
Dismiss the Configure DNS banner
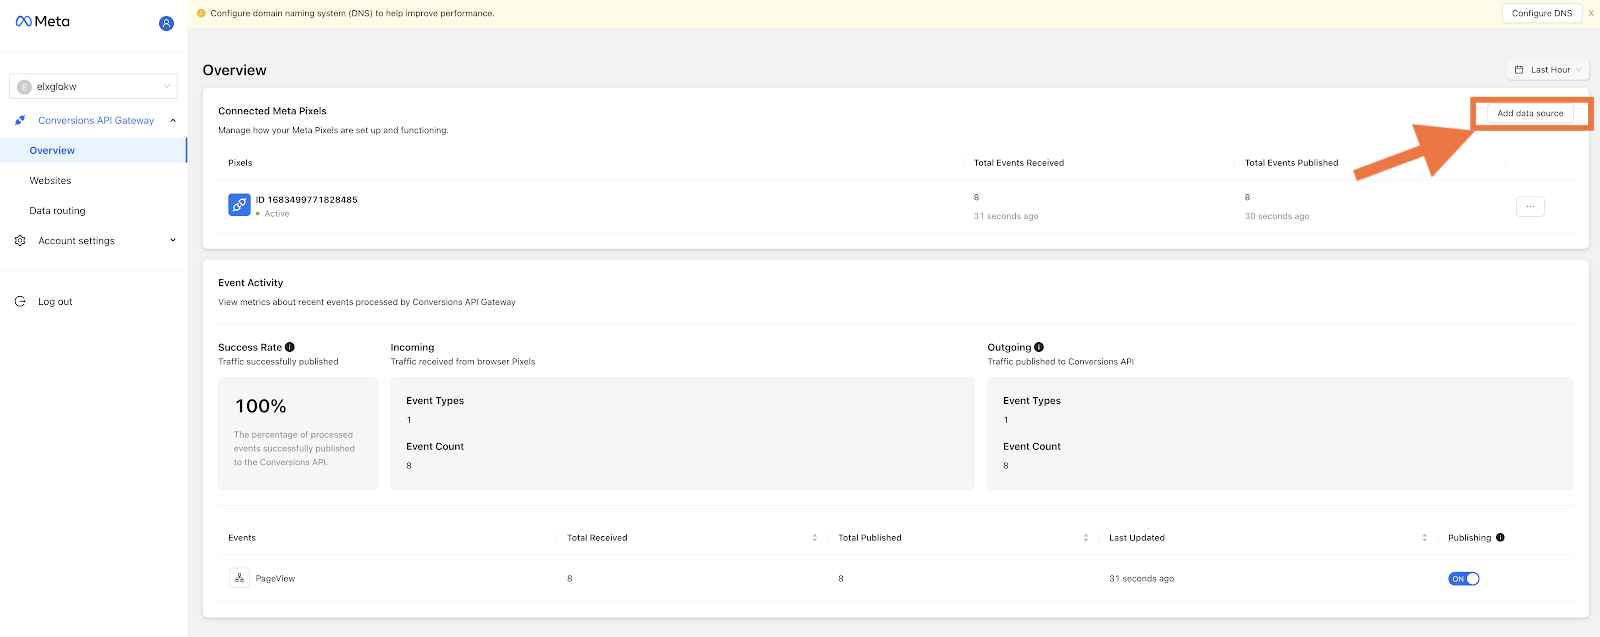1591,13
